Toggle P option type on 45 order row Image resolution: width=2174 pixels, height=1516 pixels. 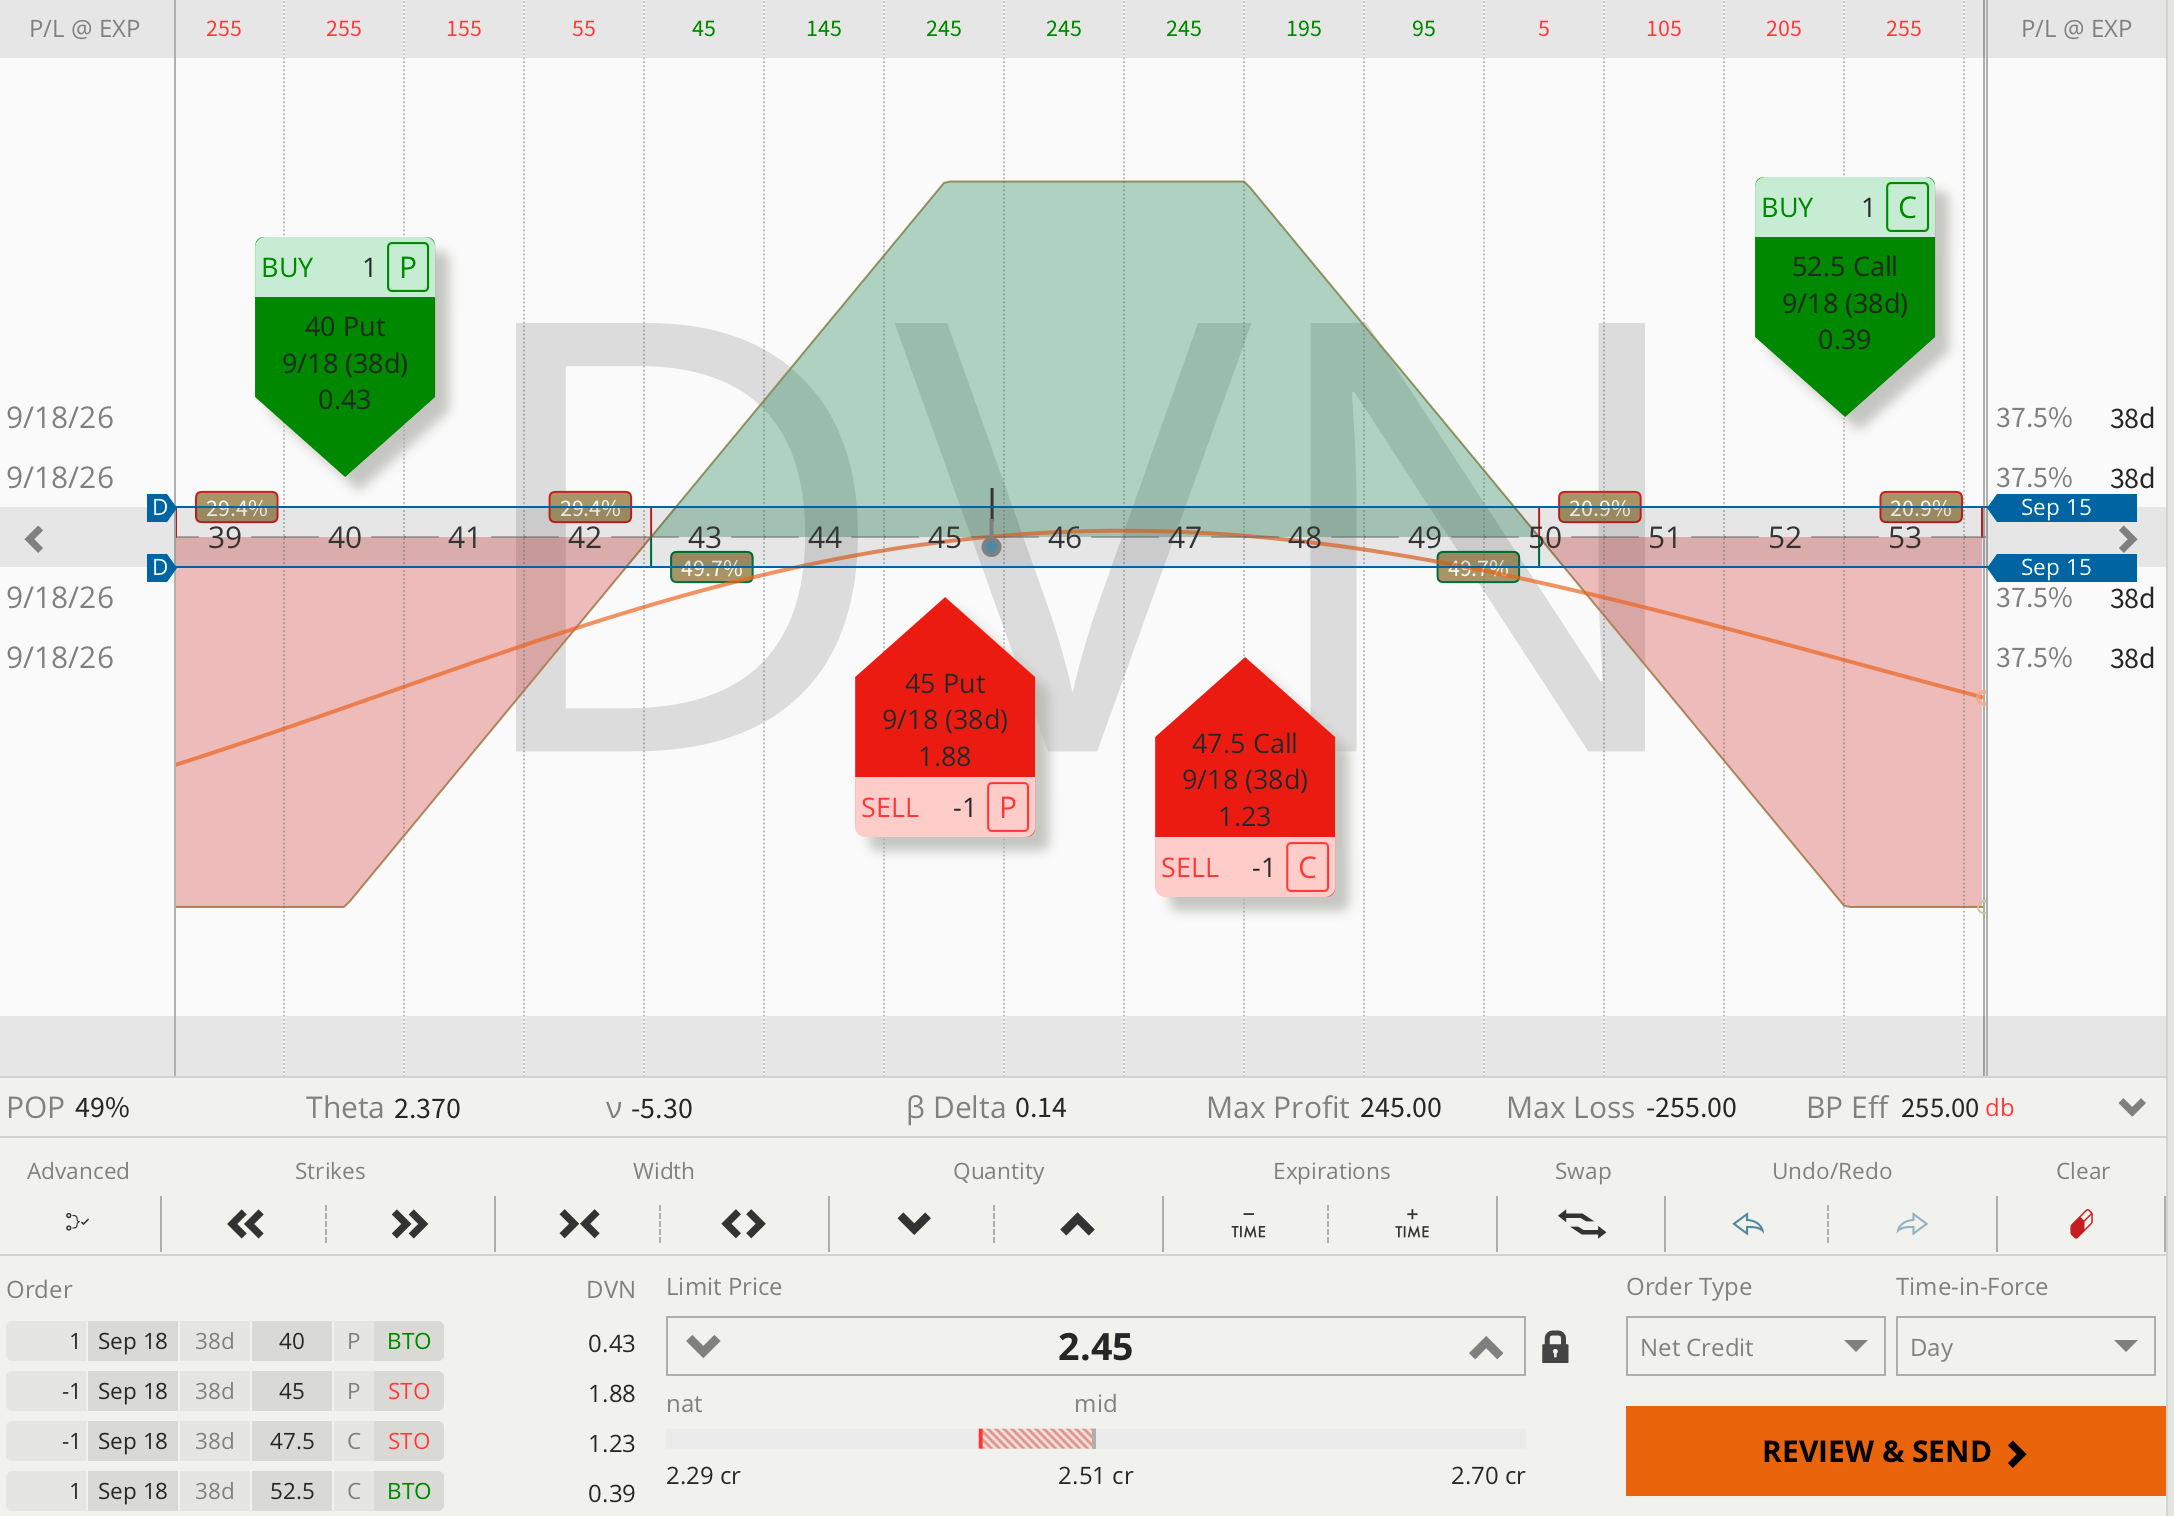(353, 1391)
